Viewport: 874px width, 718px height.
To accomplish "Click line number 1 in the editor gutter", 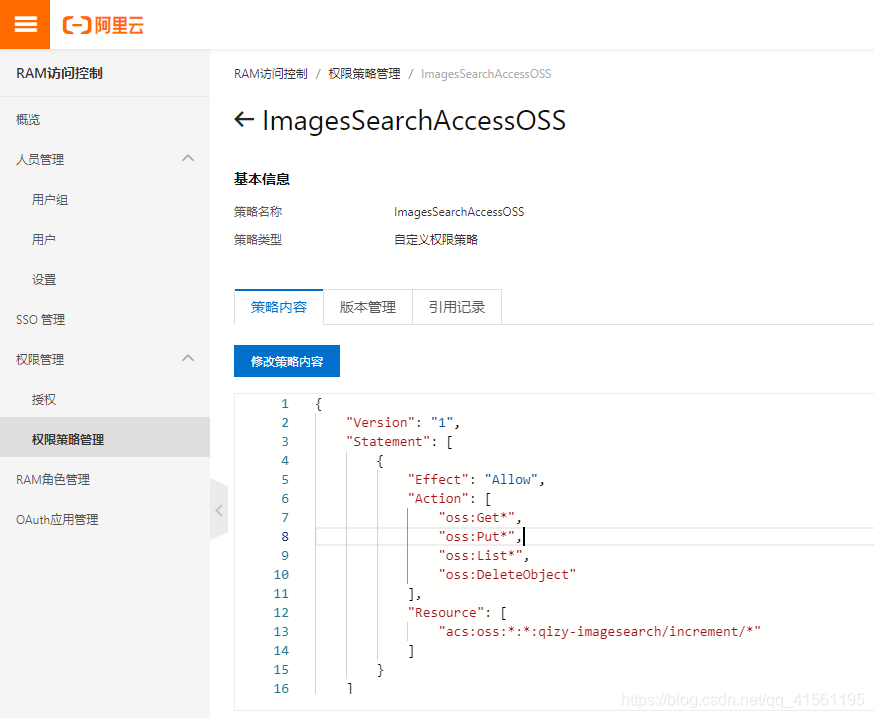I will 285,404.
